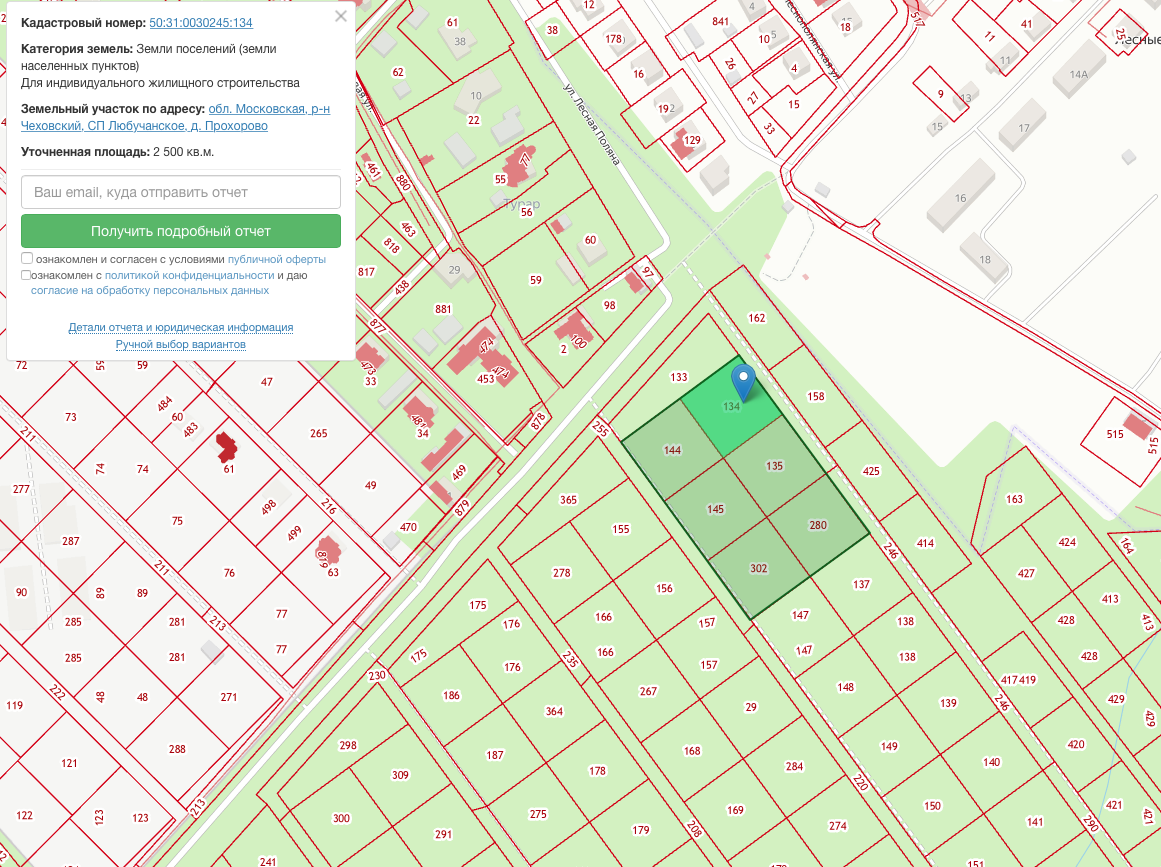
Task: Click Ручной выбор вариантов link
Action: point(181,344)
